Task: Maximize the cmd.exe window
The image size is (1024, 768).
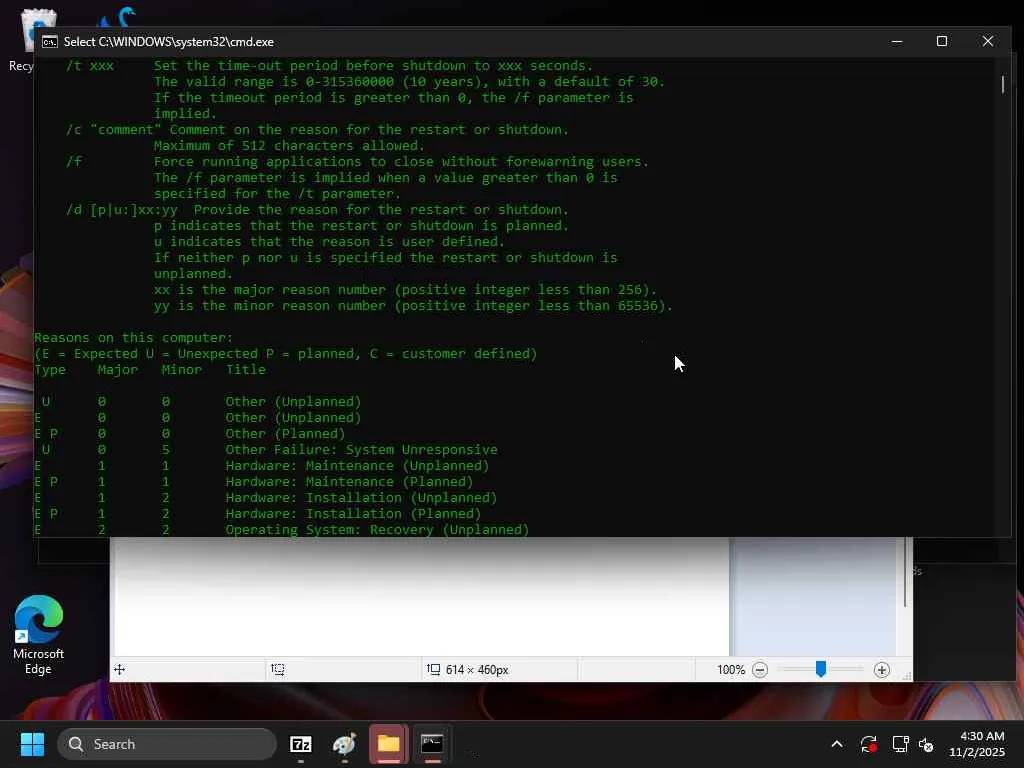Action: coord(942,42)
